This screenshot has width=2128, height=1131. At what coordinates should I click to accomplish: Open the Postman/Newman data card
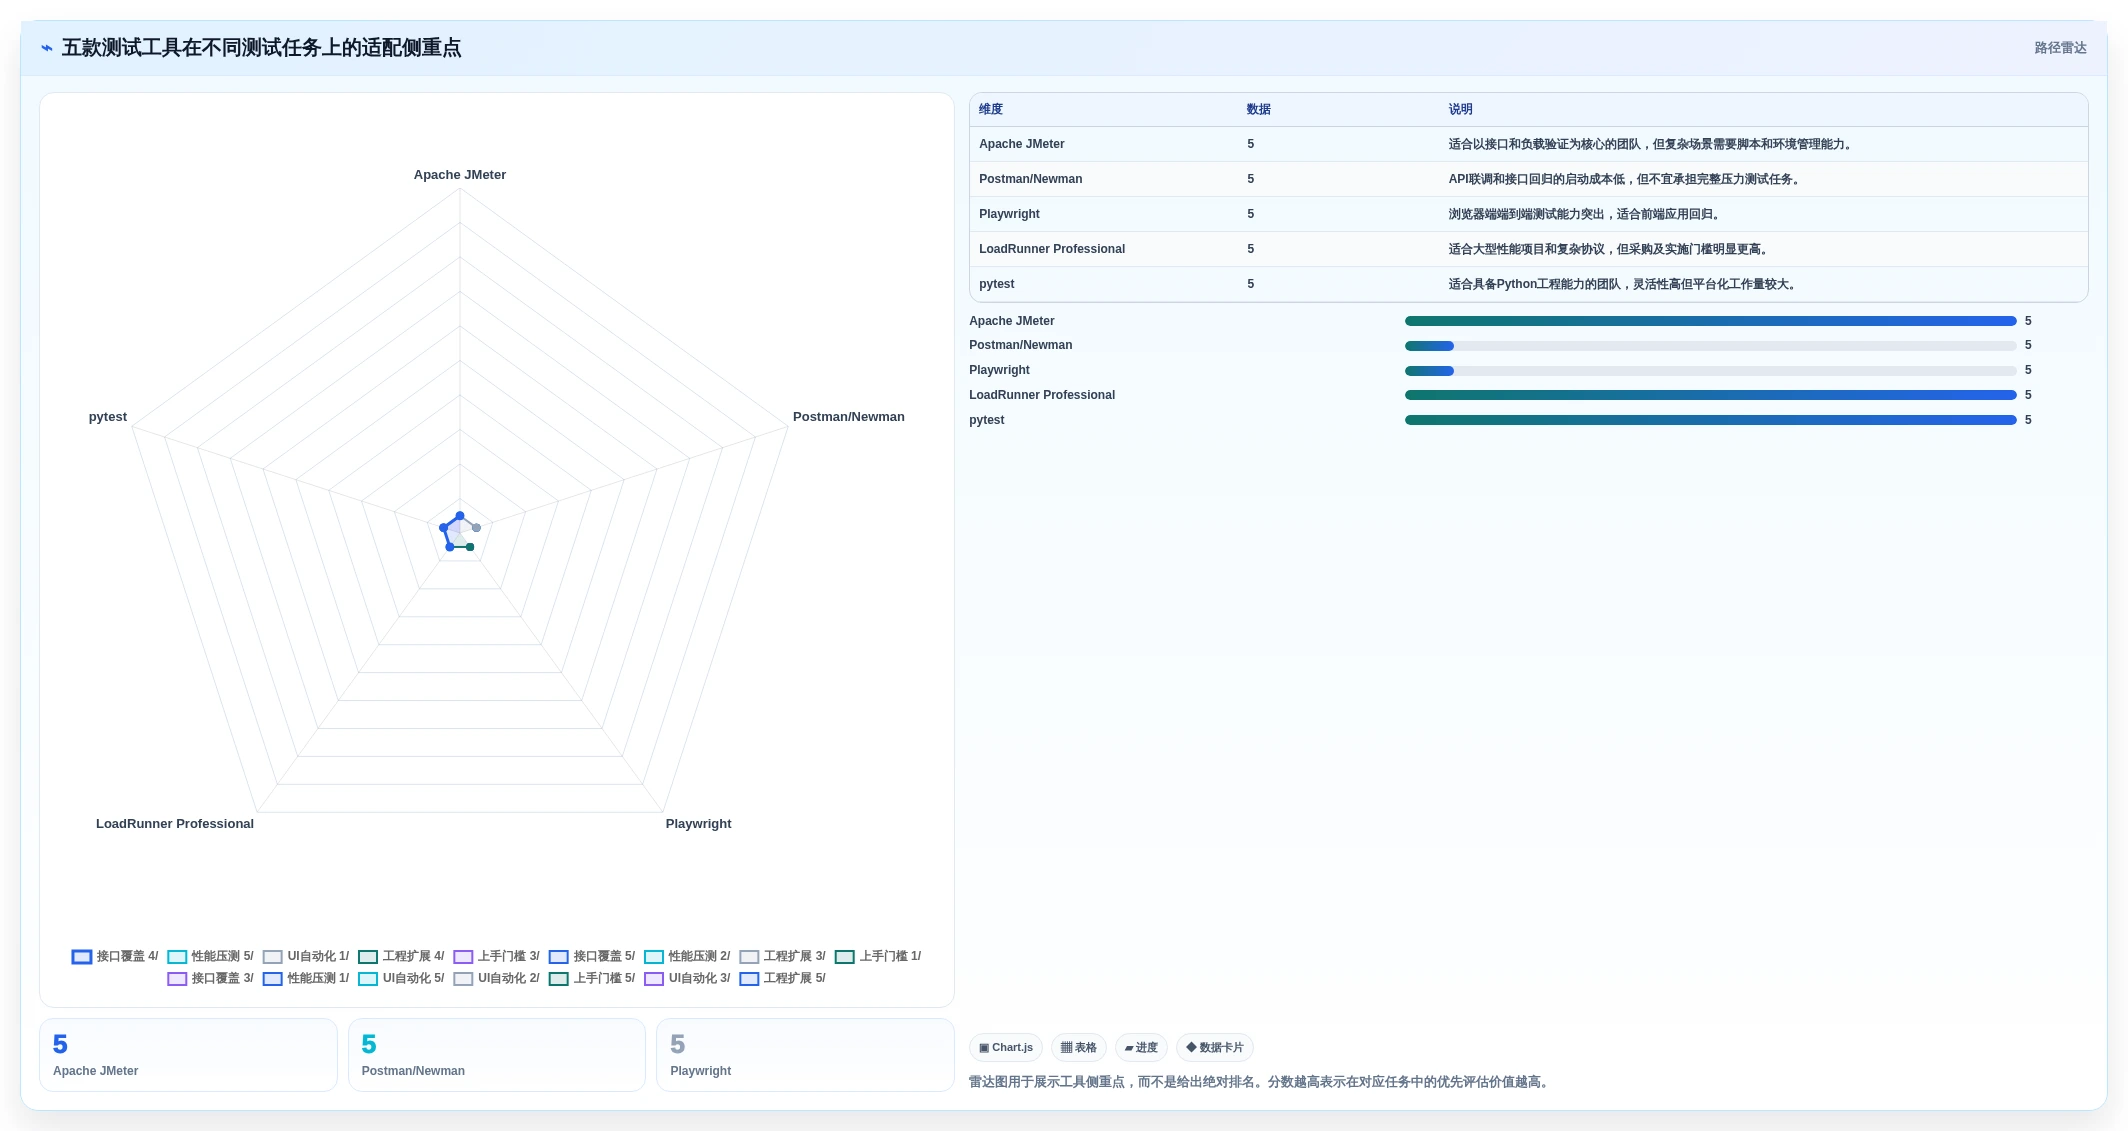pyautogui.click(x=497, y=1055)
